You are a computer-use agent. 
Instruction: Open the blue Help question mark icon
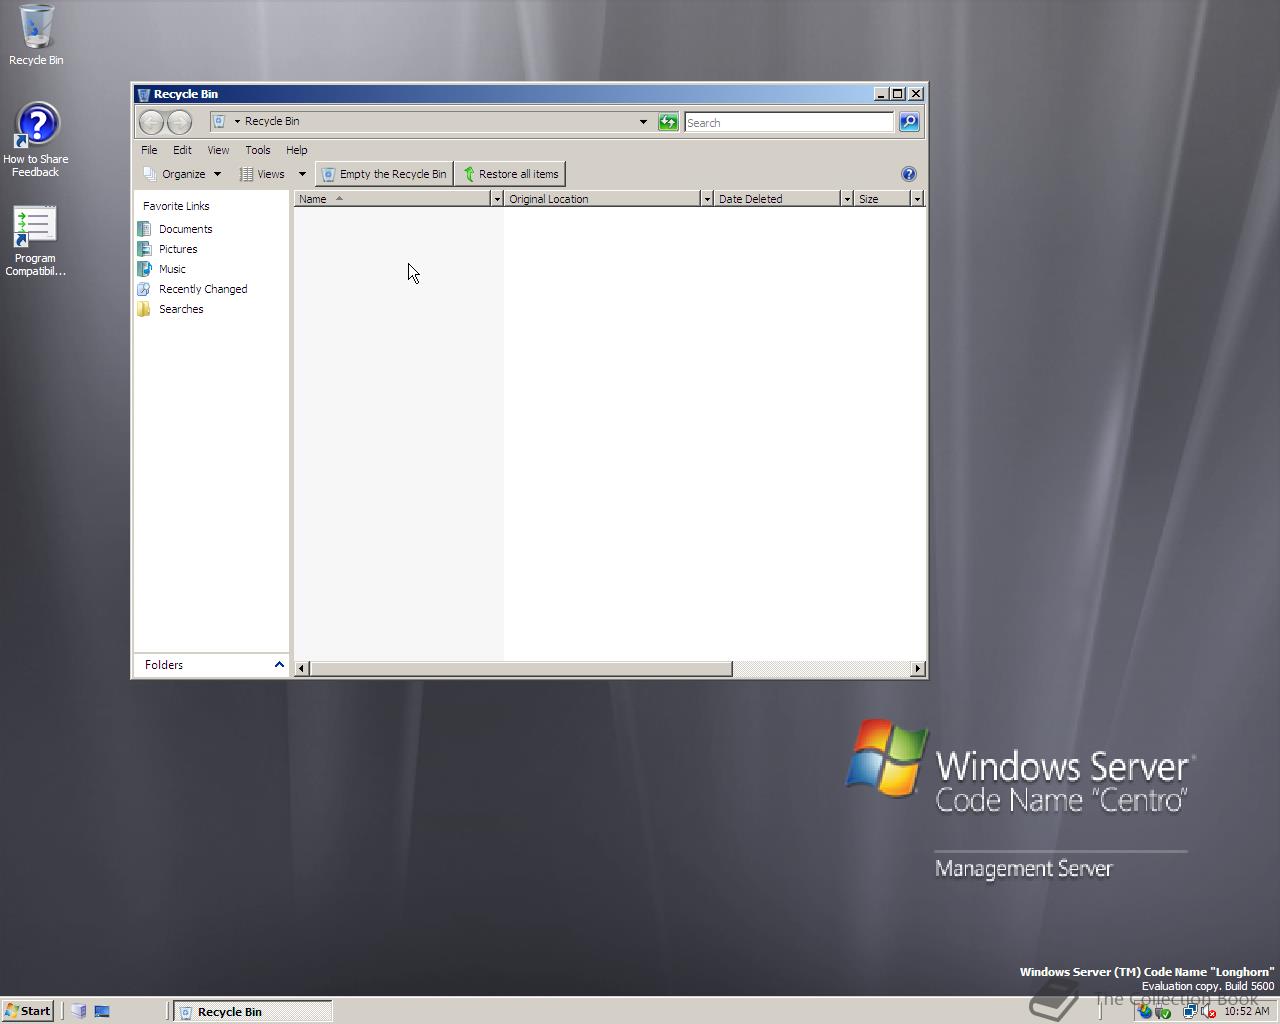pos(909,174)
